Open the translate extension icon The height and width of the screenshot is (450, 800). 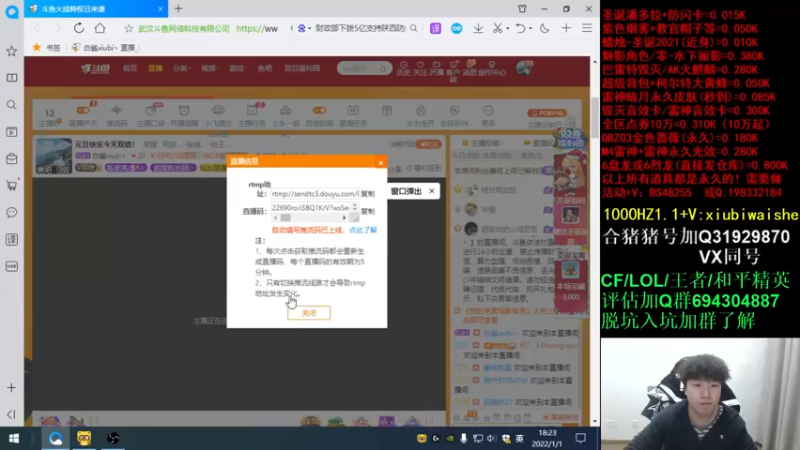[x=435, y=29]
